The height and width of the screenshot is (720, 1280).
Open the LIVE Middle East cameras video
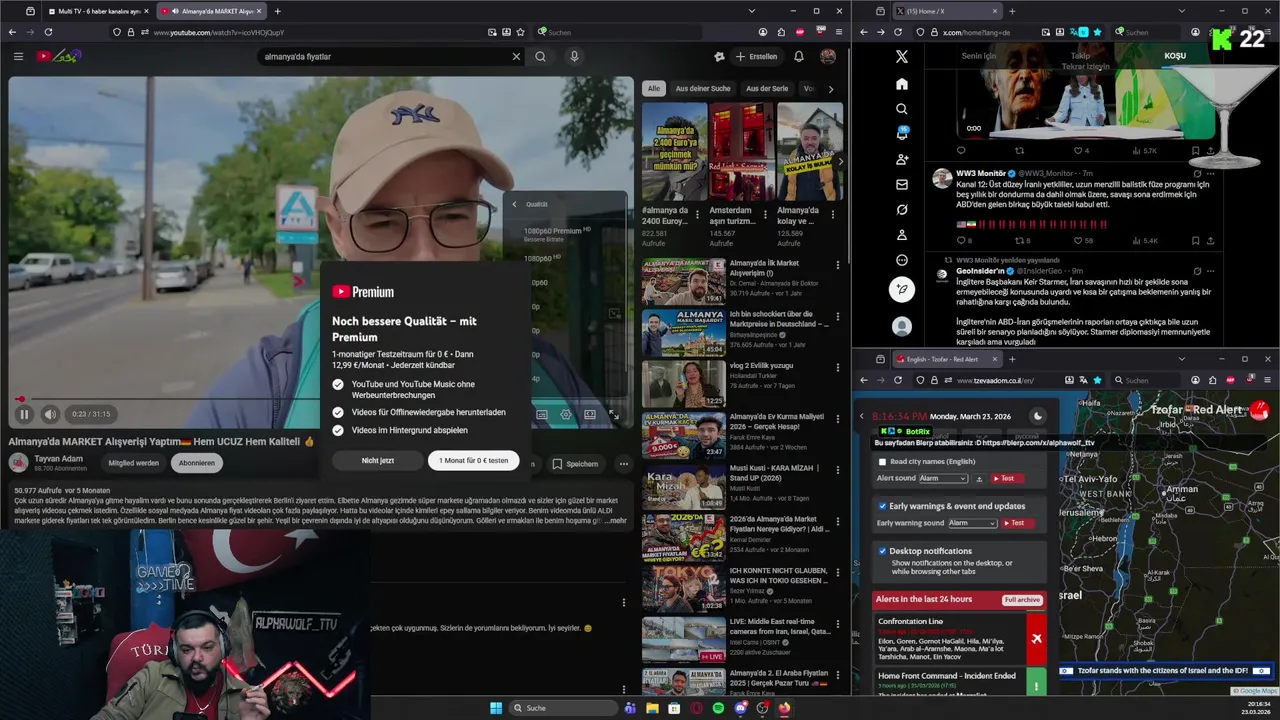(x=683, y=640)
